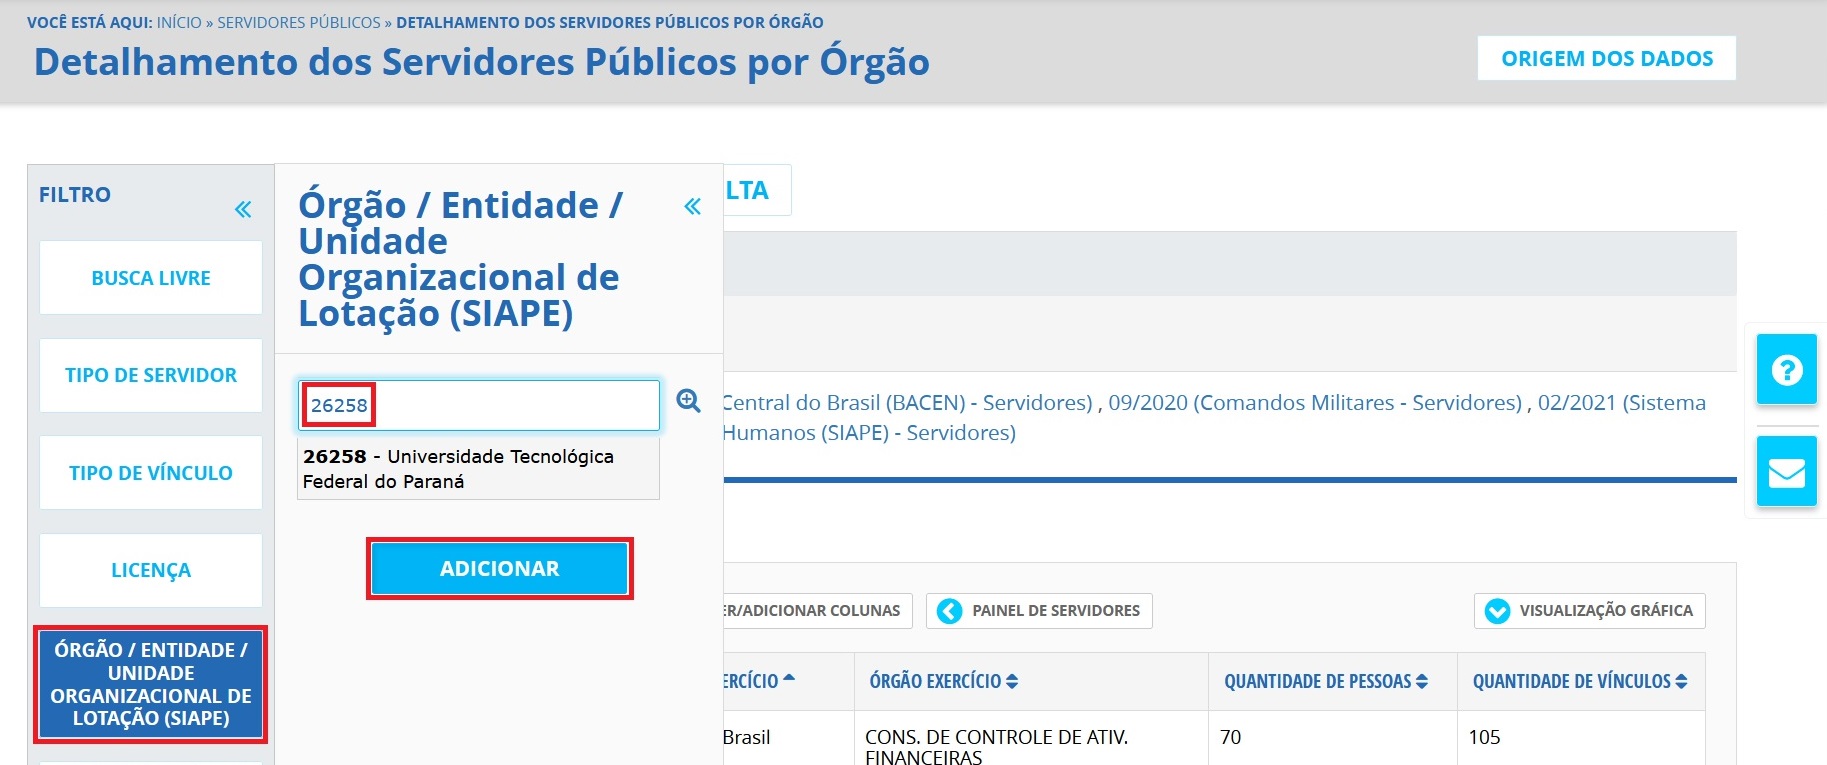Click the organ code input field
Viewport: 1827px width, 765px height.
(x=510, y=405)
